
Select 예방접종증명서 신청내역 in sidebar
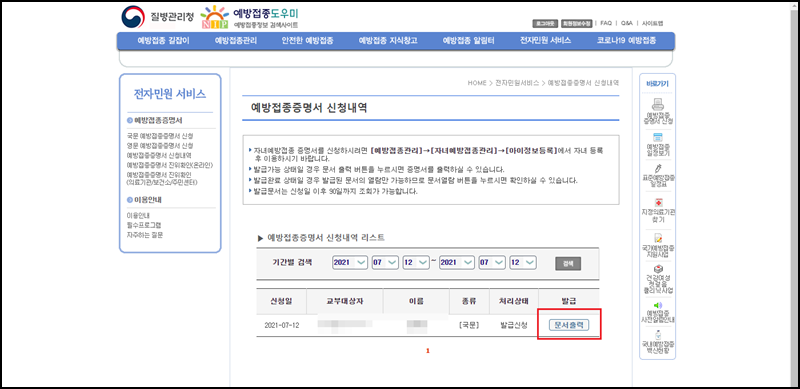[x=160, y=155]
